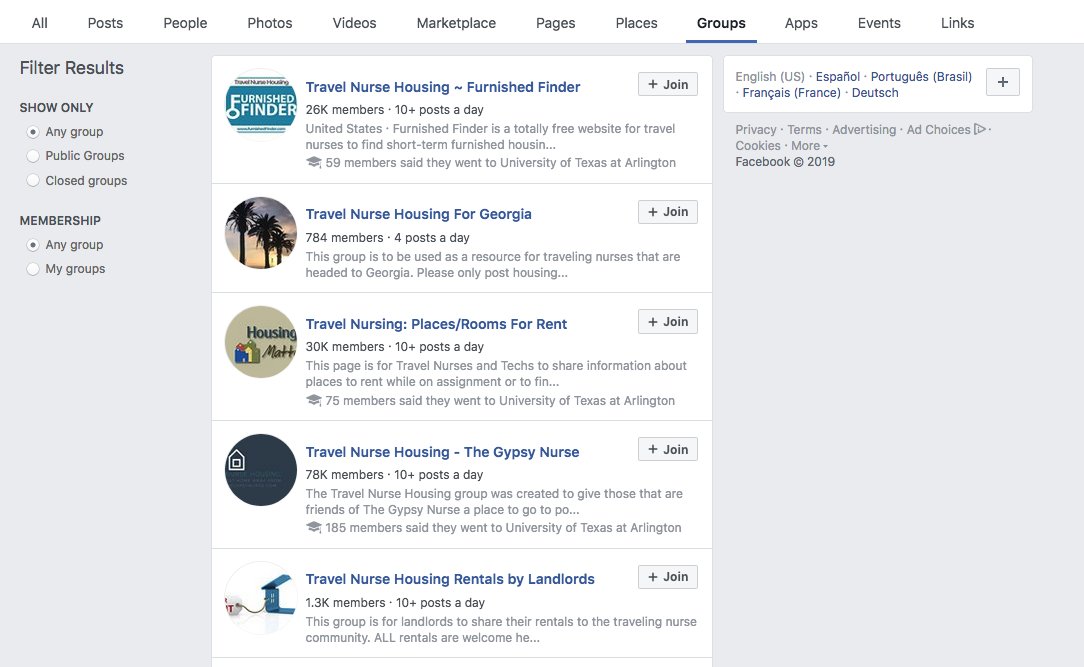Join Travel Nurse Housing For Georgia group
This screenshot has width=1084, height=667.
[668, 212]
